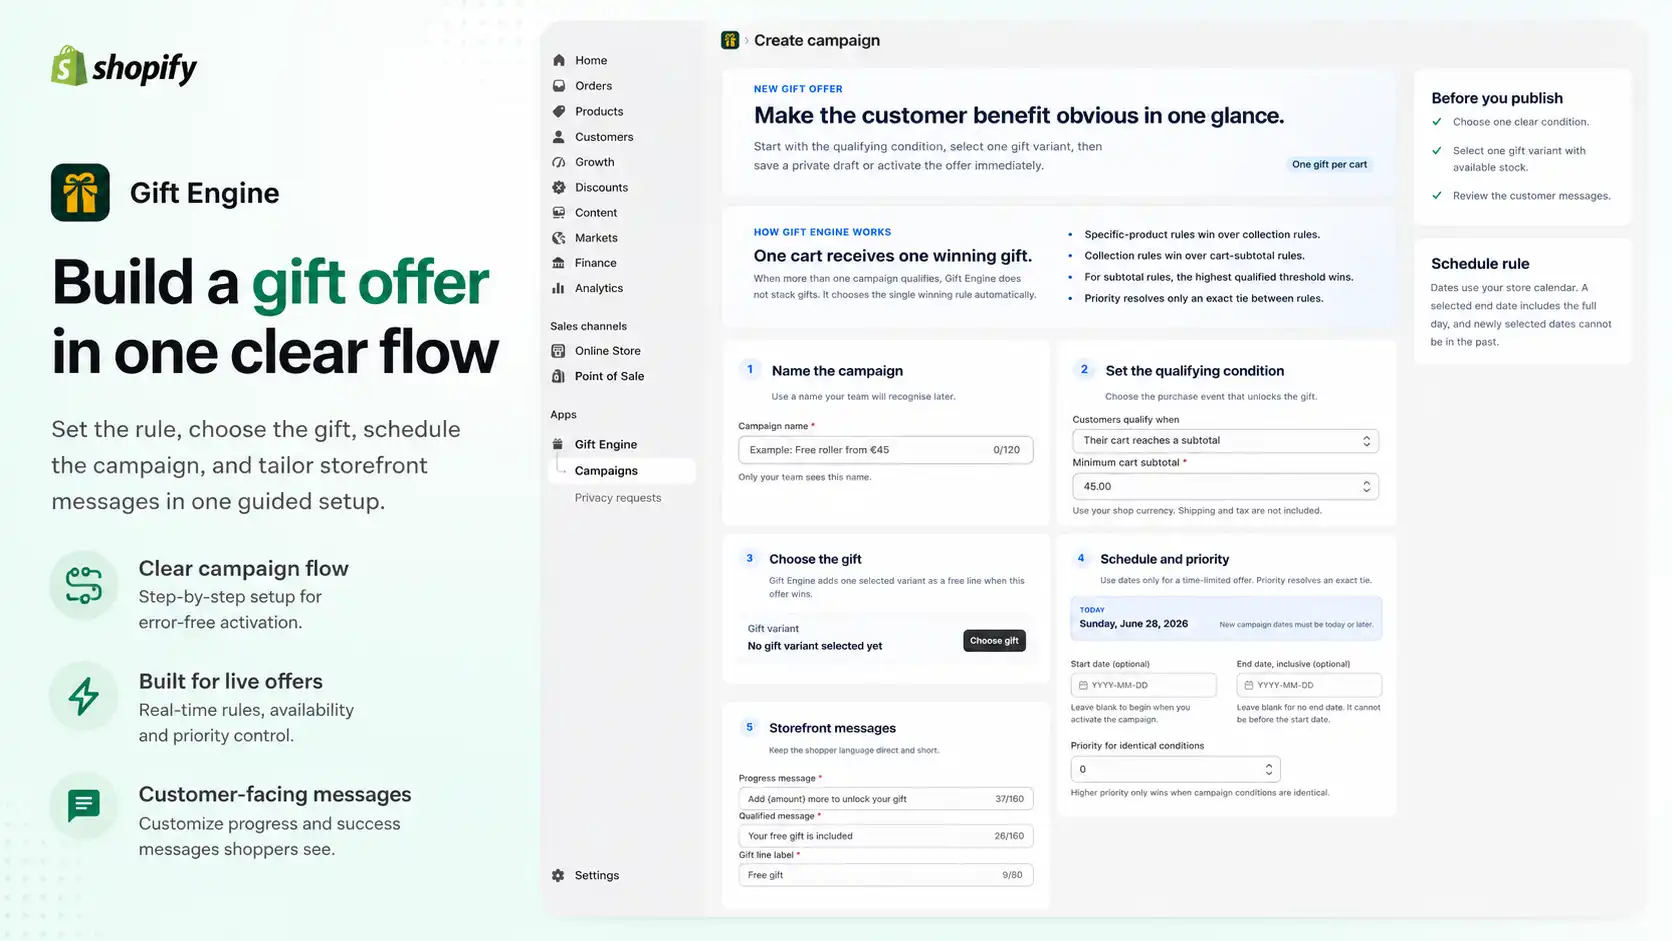Click the gift icon beside Create campaign breadcrumb

pos(730,40)
